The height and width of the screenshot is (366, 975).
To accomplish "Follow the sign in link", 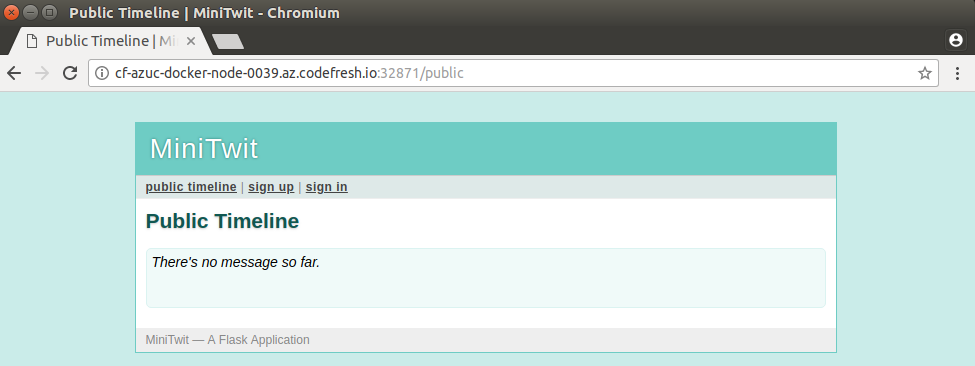I will [326, 187].
